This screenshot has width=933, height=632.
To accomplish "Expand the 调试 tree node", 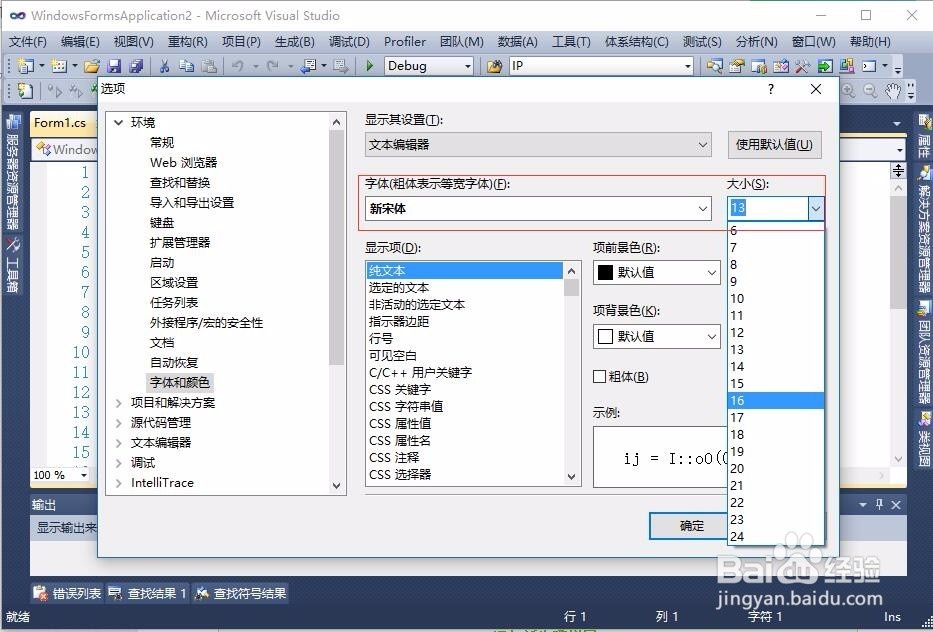I will [119, 463].
